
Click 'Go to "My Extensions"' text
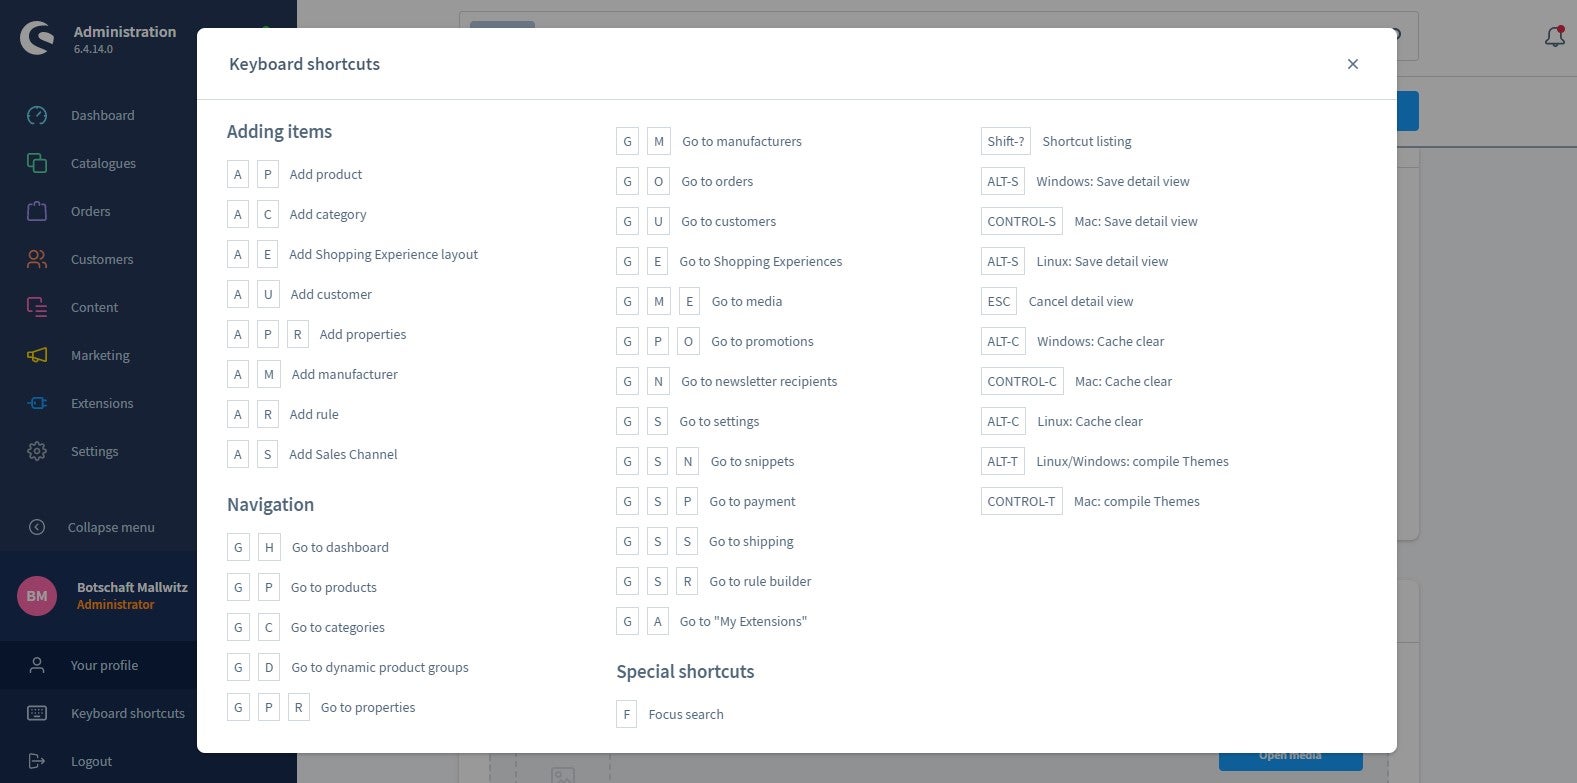(x=743, y=621)
